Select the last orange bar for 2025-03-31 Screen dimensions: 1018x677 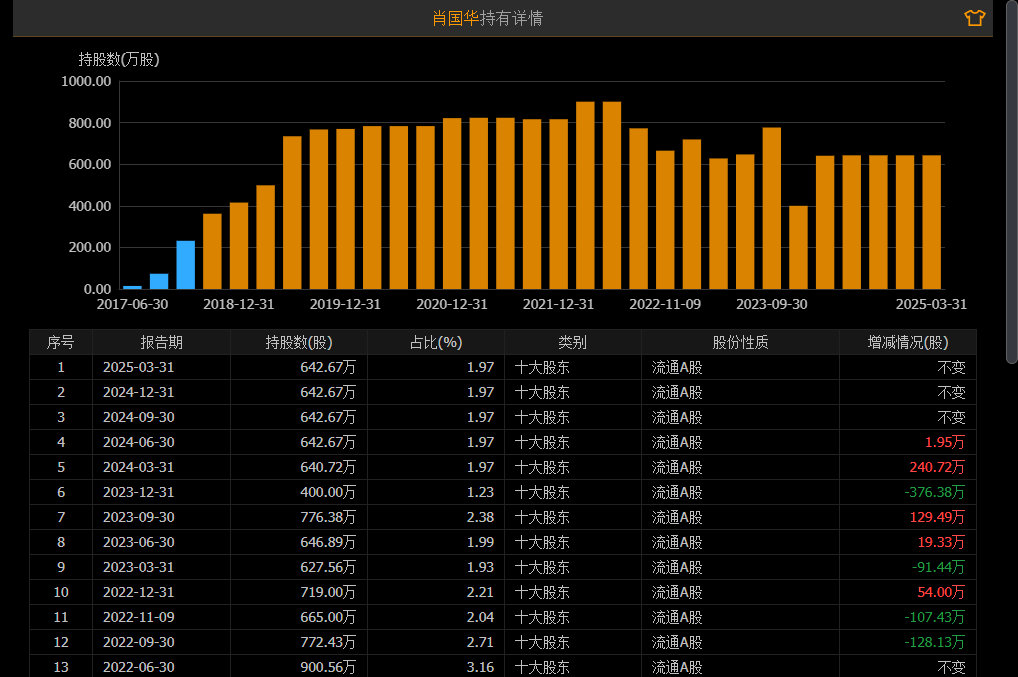click(x=932, y=222)
